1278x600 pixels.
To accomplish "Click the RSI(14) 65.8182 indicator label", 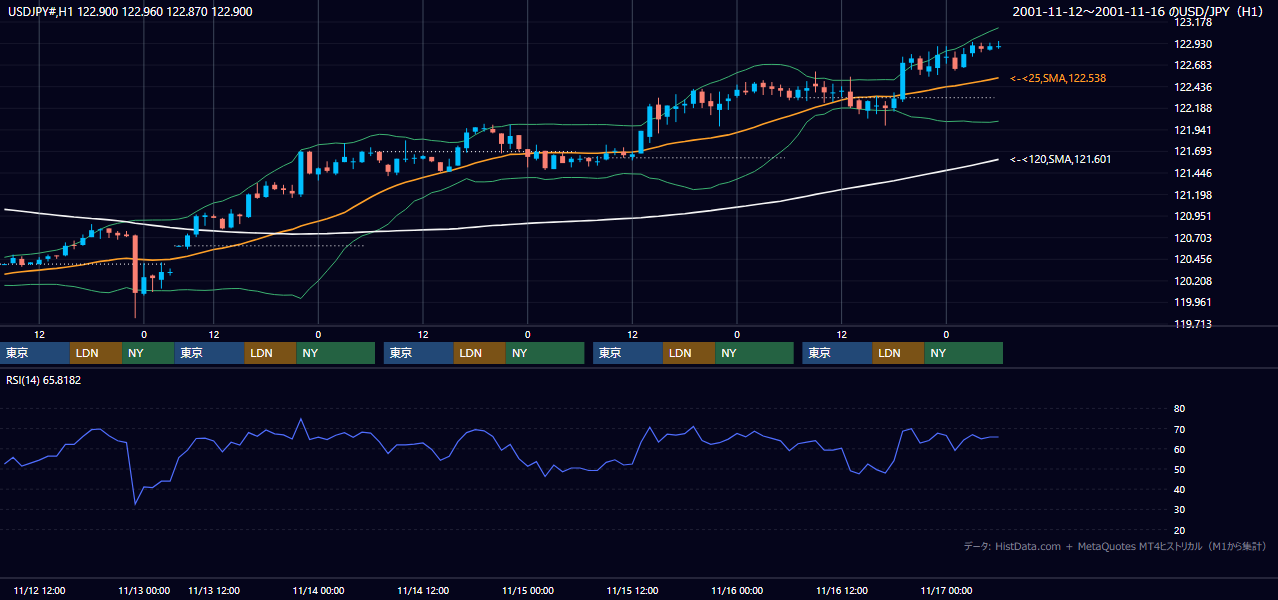I will tap(43, 380).
